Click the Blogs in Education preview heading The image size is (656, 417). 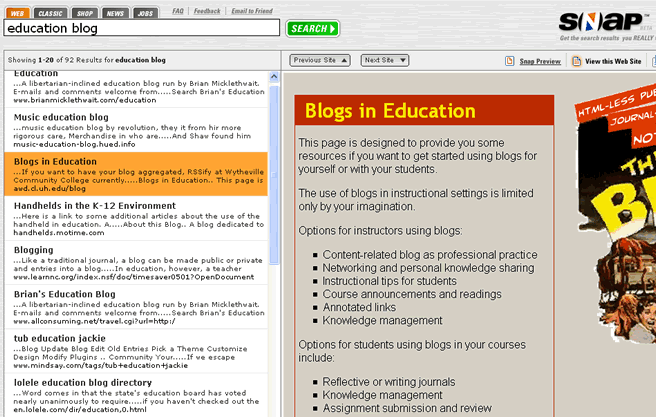pos(390,111)
